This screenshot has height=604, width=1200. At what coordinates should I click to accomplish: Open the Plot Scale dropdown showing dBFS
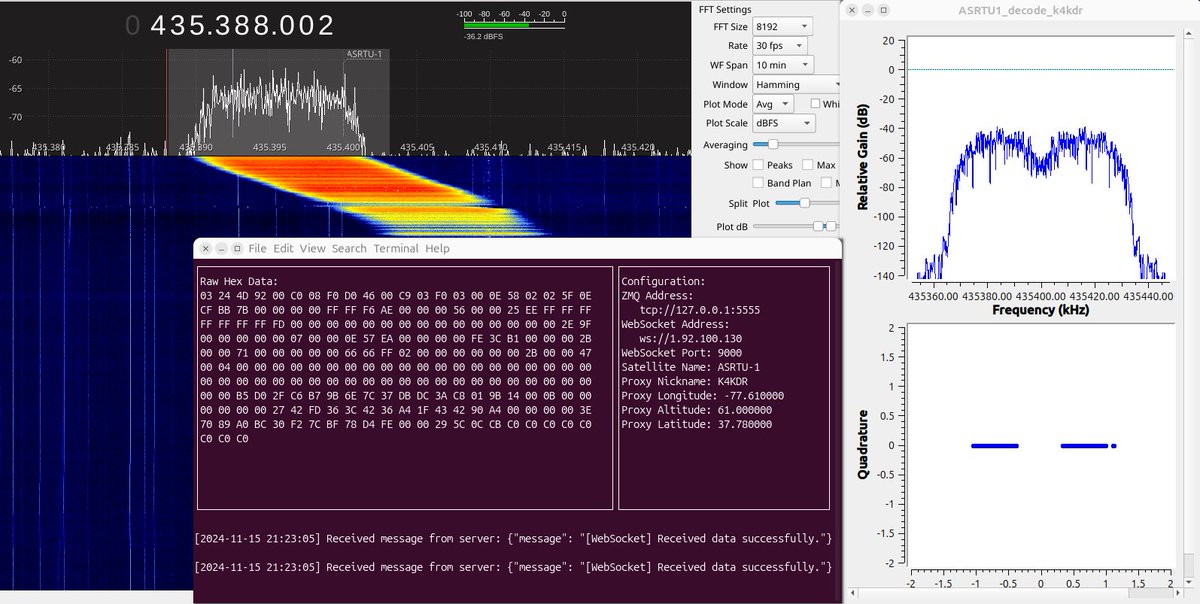pos(783,124)
